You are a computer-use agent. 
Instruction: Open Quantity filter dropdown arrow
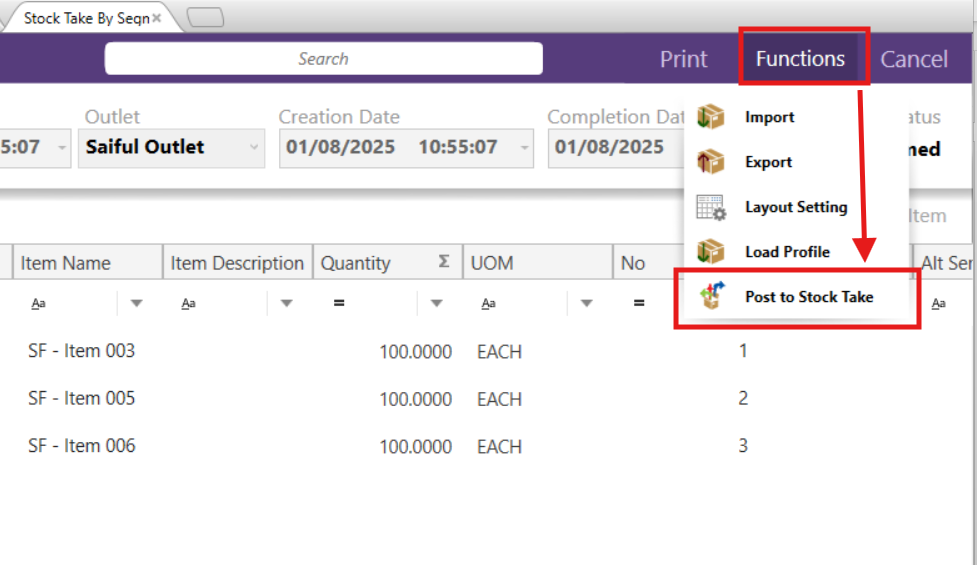[x=436, y=303]
